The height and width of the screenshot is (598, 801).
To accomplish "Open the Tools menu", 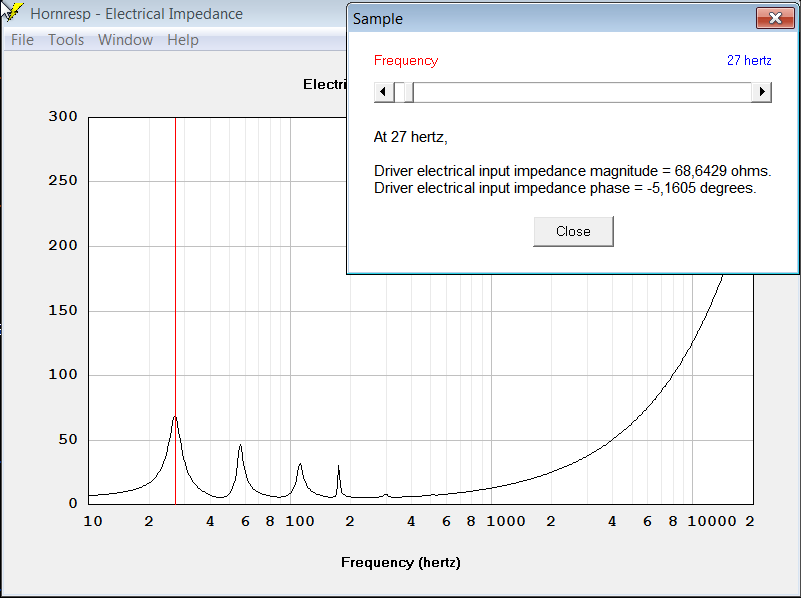I will (x=66, y=40).
